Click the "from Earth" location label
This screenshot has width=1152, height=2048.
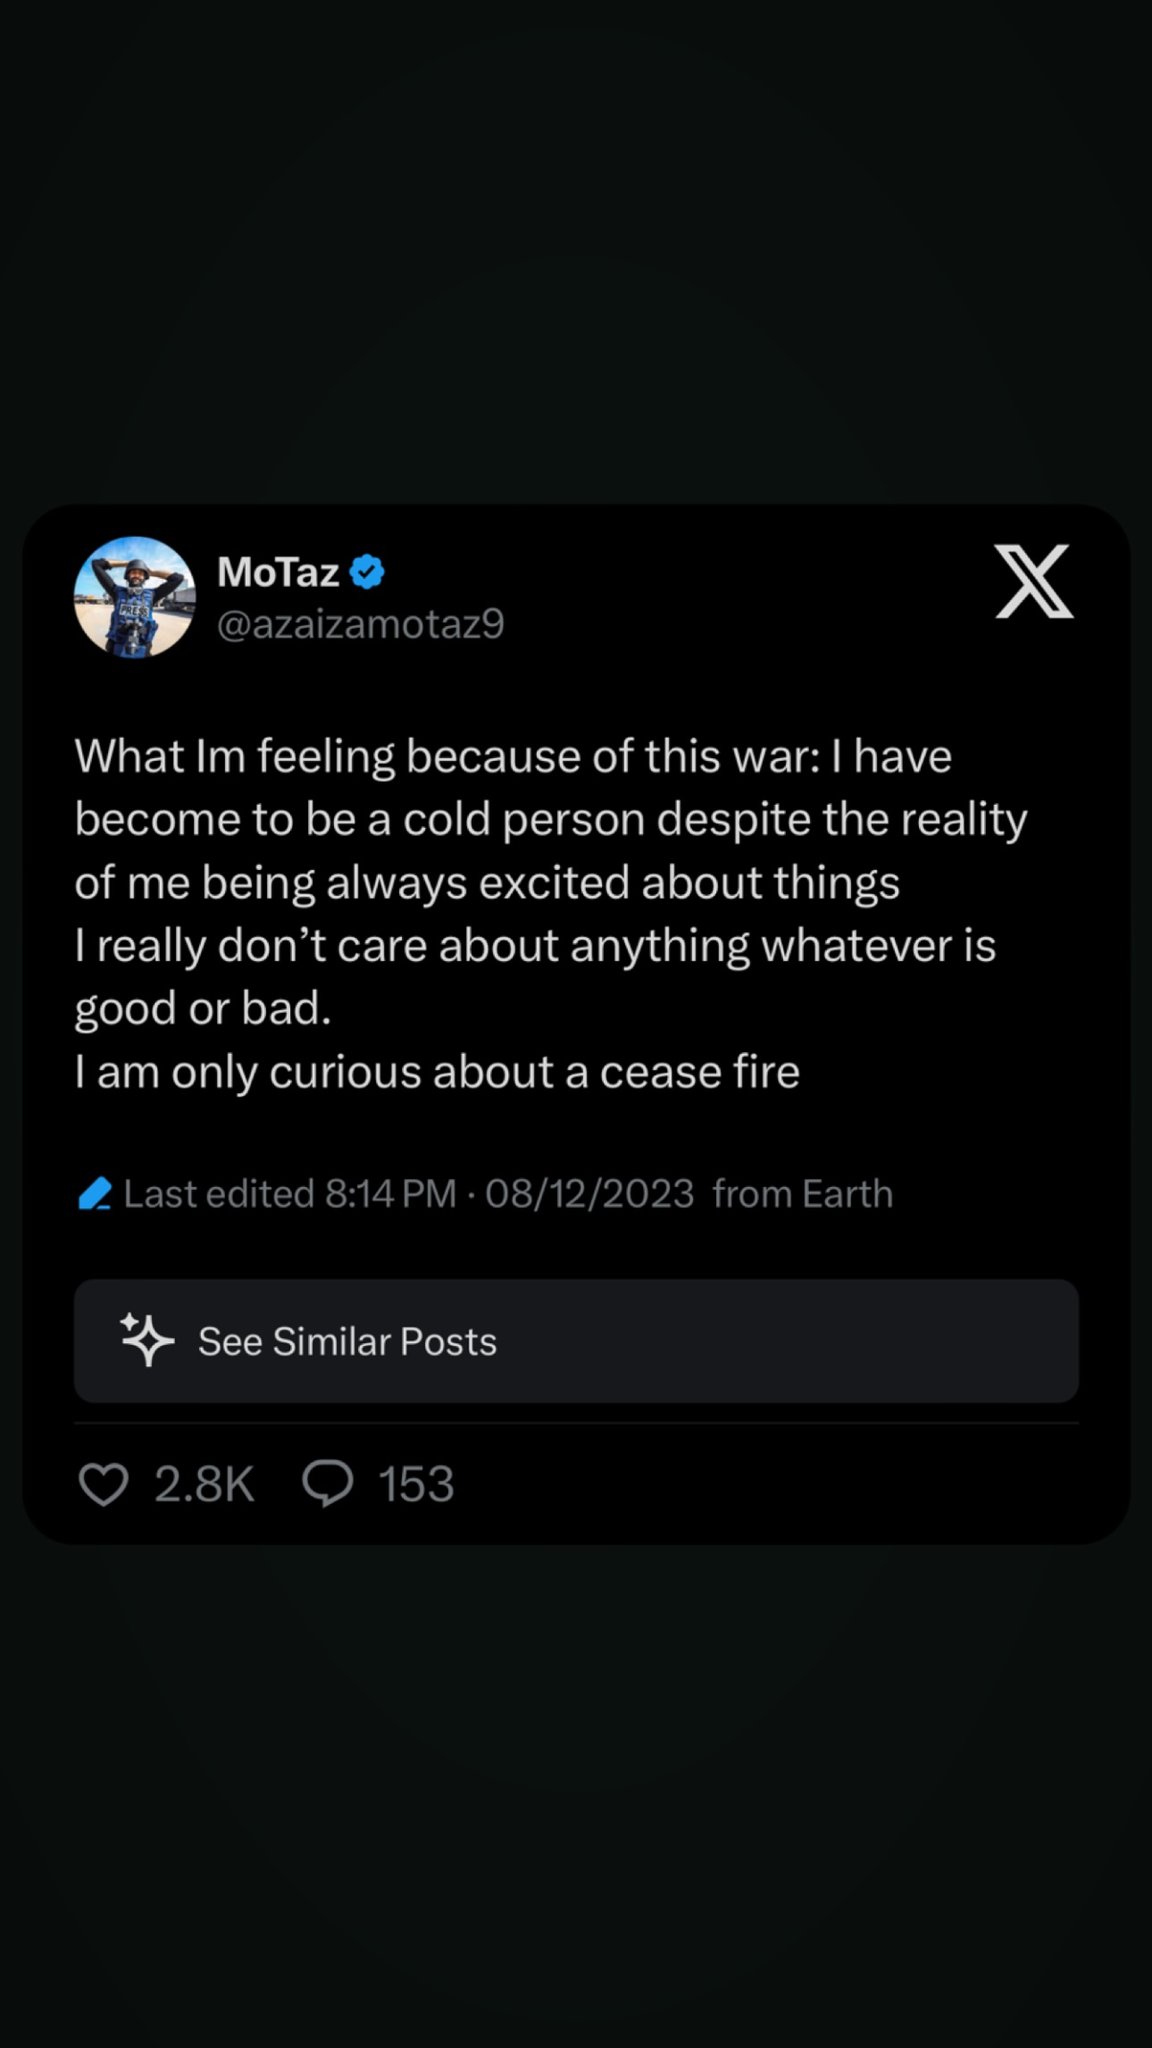click(x=802, y=1193)
